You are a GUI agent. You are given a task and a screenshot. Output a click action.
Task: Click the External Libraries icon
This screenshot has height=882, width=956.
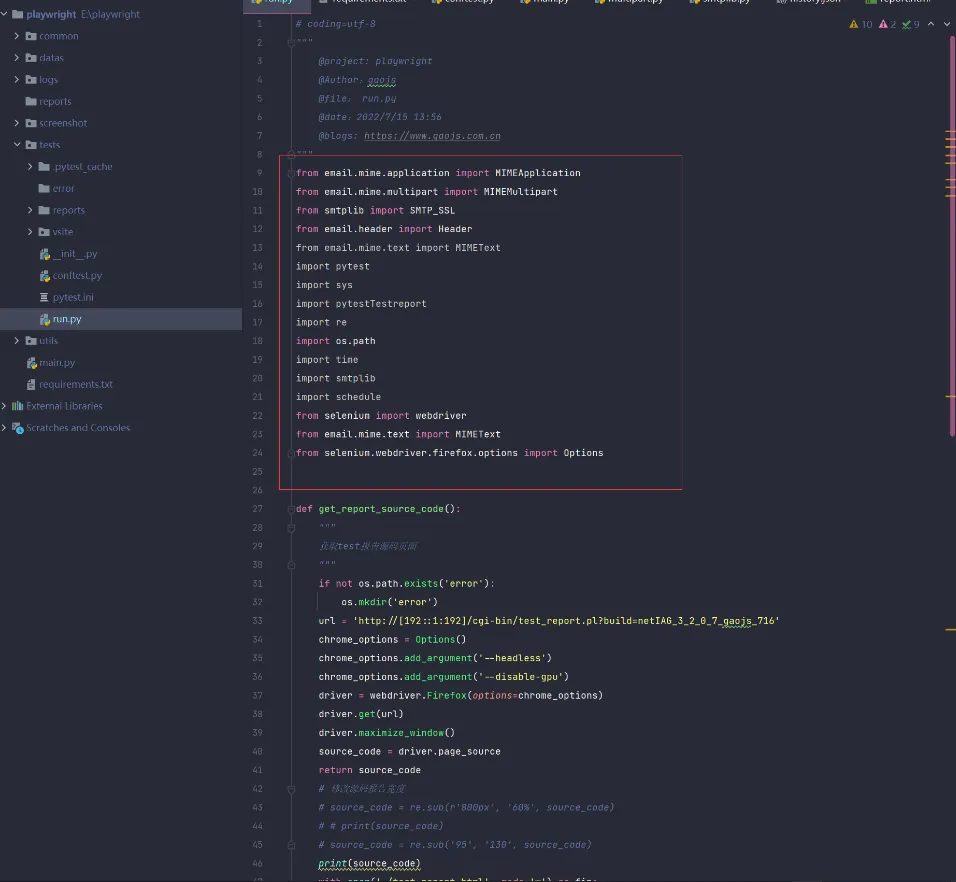[18, 405]
